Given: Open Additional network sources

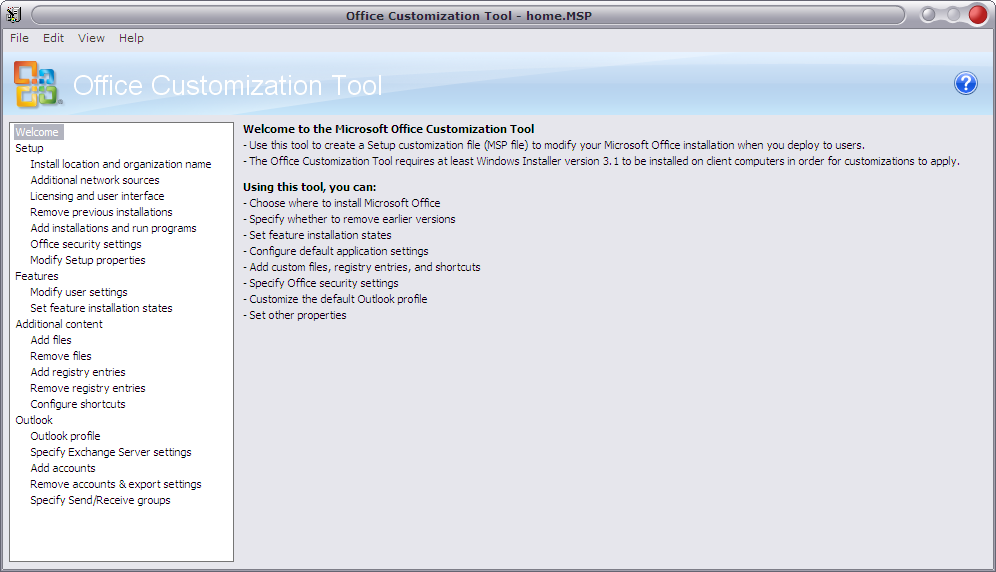Looking at the screenshot, I should click(95, 180).
